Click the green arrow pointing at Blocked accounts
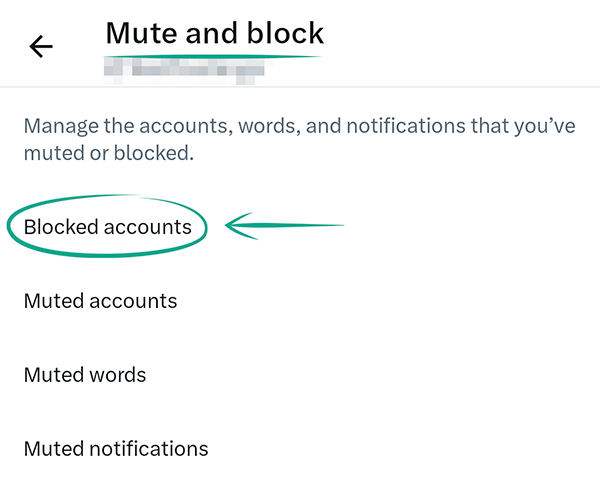The image size is (600, 497). click(285, 226)
